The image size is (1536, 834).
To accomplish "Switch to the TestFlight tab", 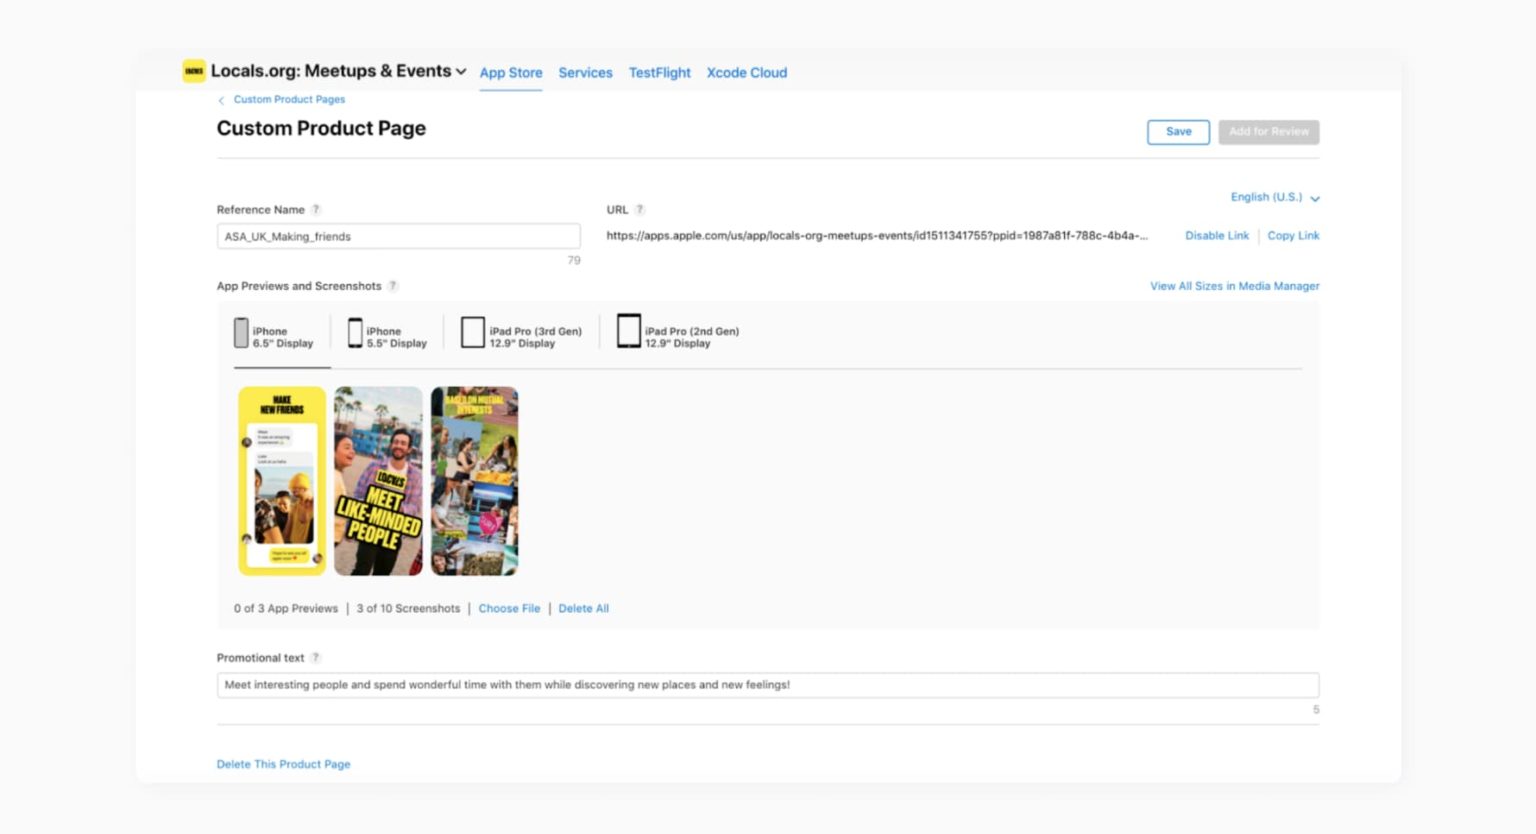I will pyautogui.click(x=659, y=72).
